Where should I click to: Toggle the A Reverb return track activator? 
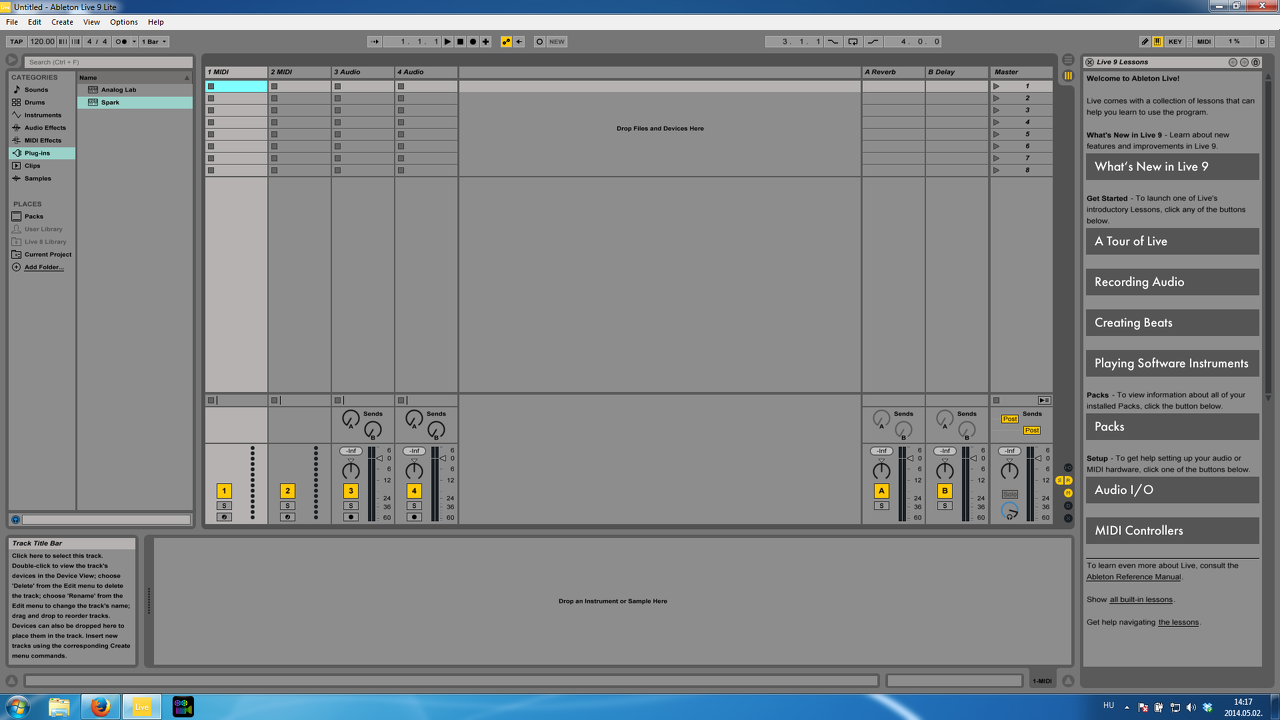881,491
